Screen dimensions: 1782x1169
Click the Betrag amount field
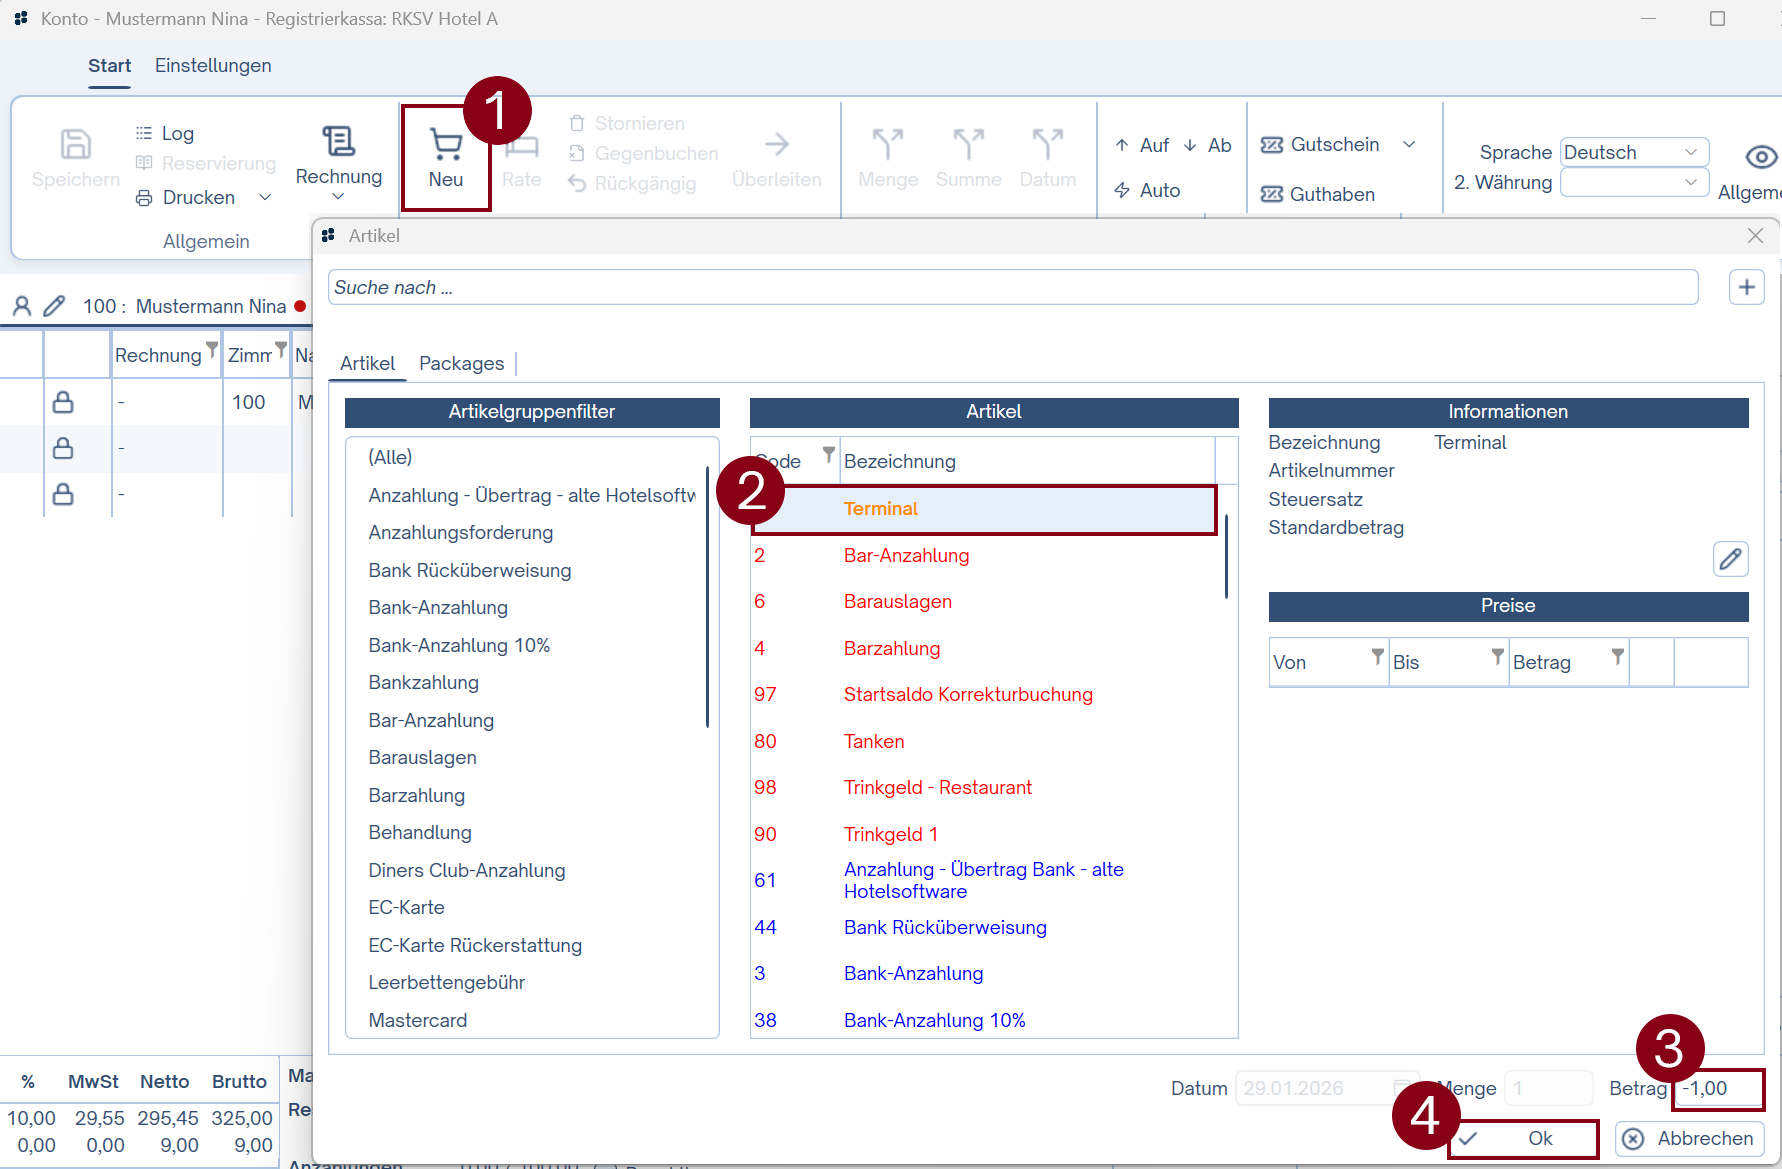pos(1718,1088)
